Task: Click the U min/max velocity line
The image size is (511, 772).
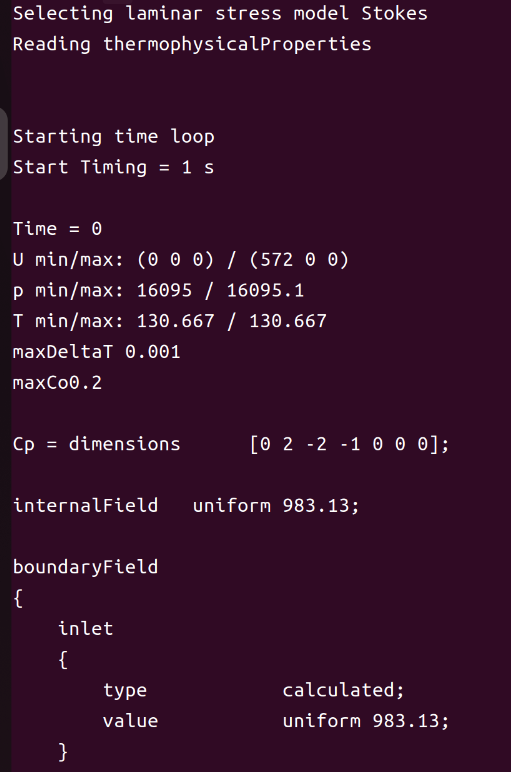Action: (181, 259)
